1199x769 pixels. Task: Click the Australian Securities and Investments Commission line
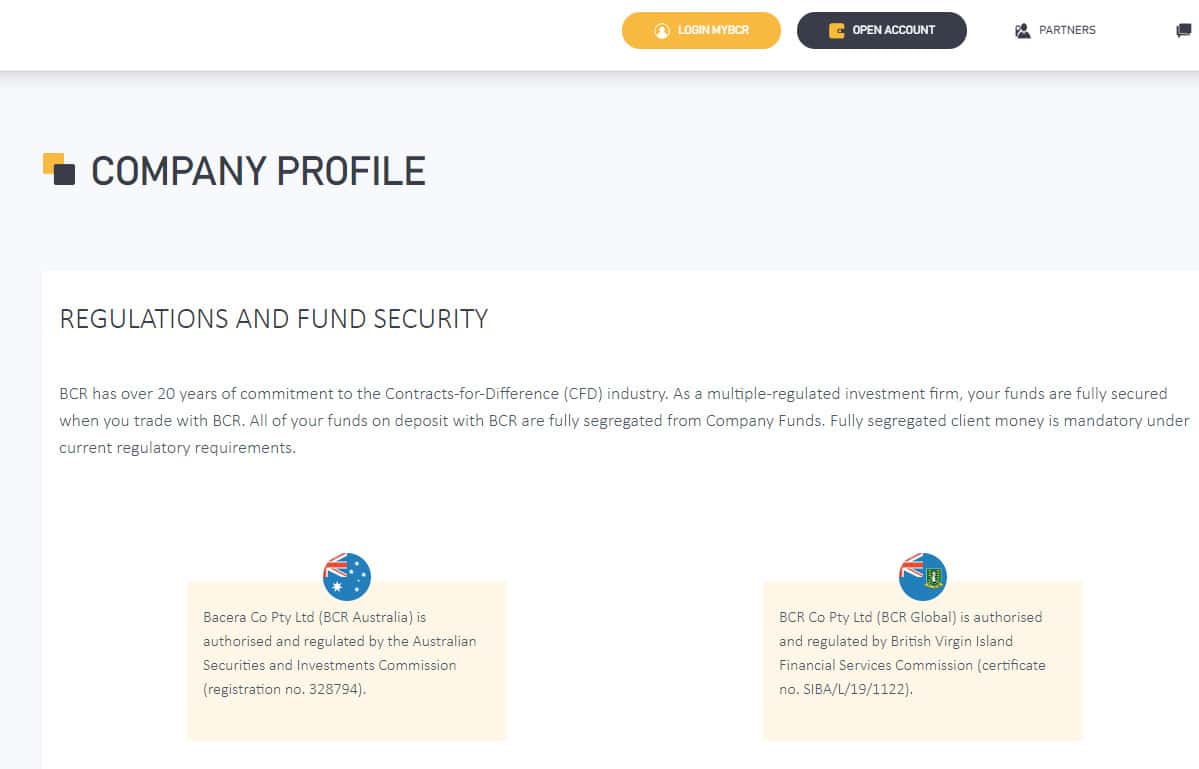point(329,665)
